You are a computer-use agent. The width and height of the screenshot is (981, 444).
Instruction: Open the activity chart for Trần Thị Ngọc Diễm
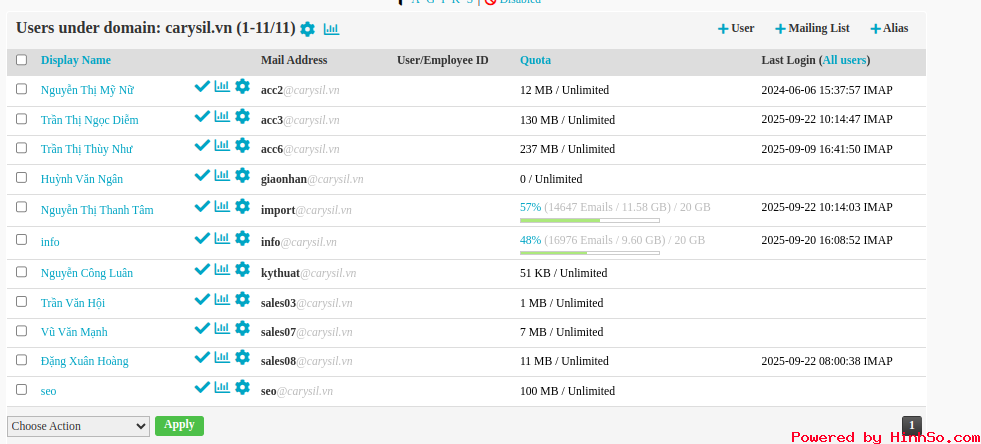[222, 117]
